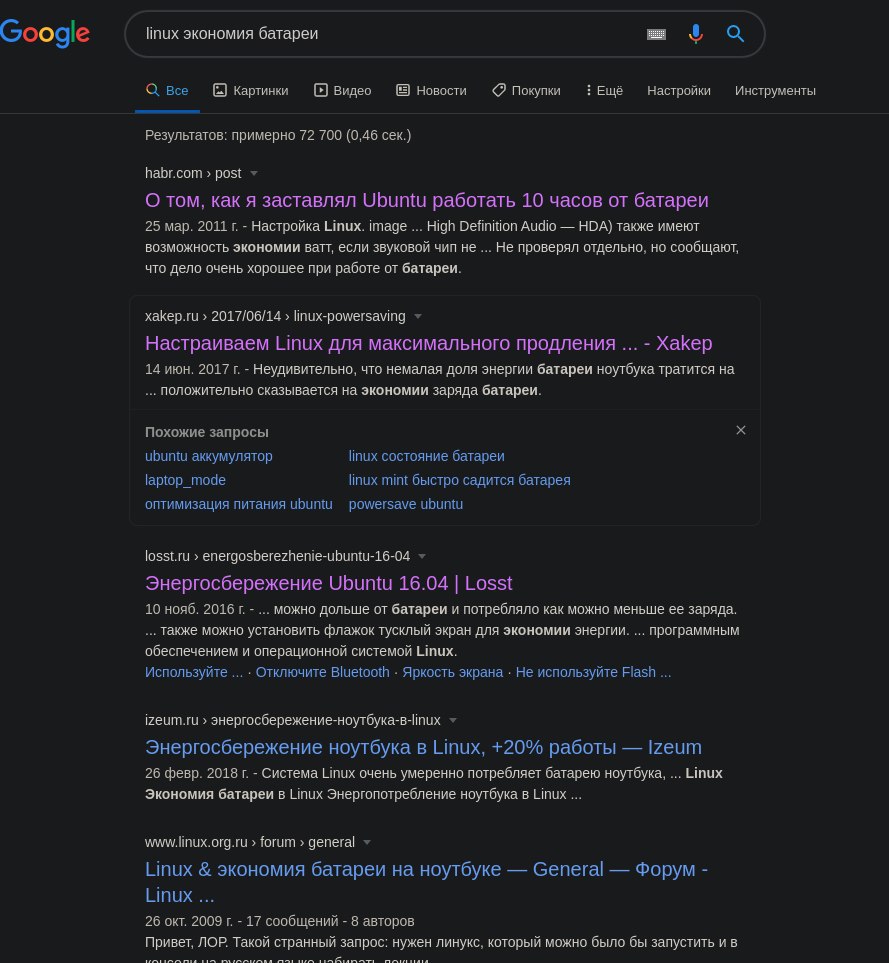889x963 pixels.
Task: Open the Картинки image search tab
Action: (x=250, y=90)
